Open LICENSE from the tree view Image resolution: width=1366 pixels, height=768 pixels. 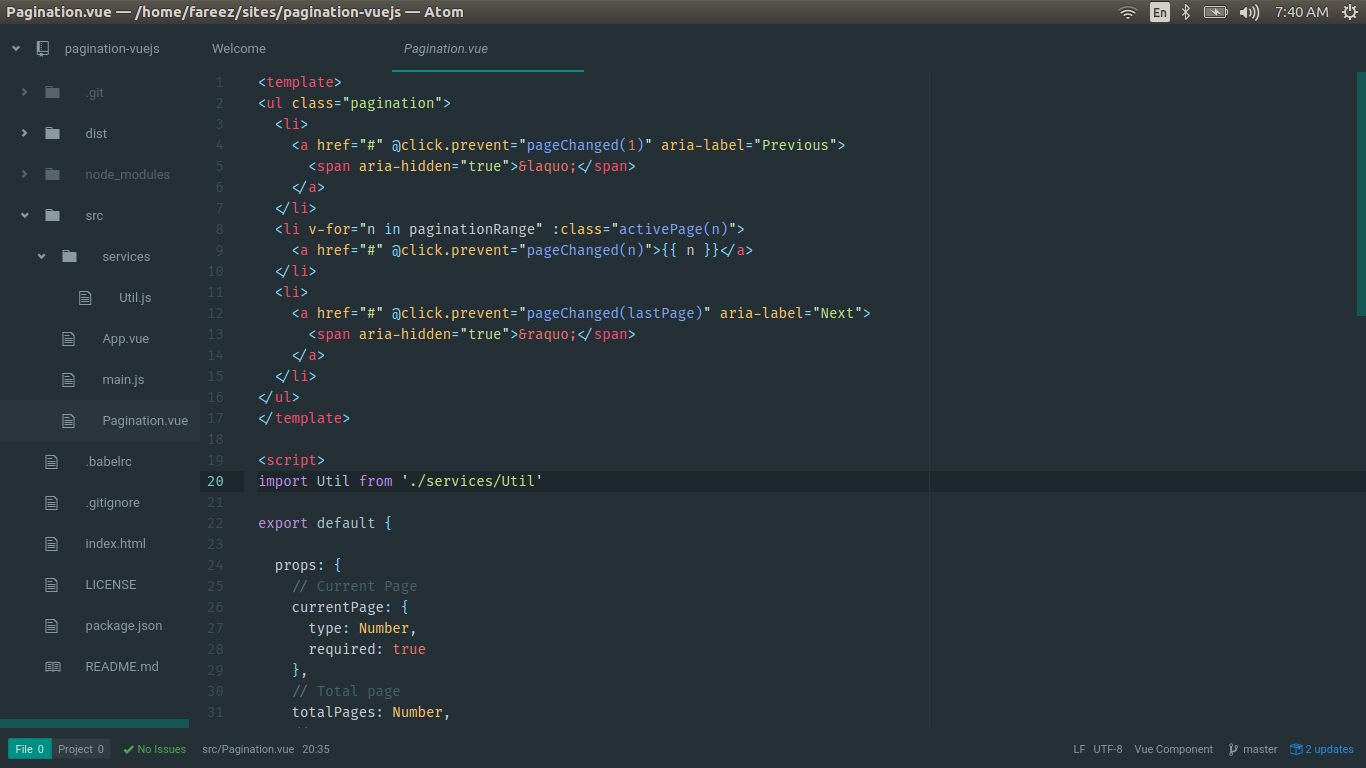111,584
